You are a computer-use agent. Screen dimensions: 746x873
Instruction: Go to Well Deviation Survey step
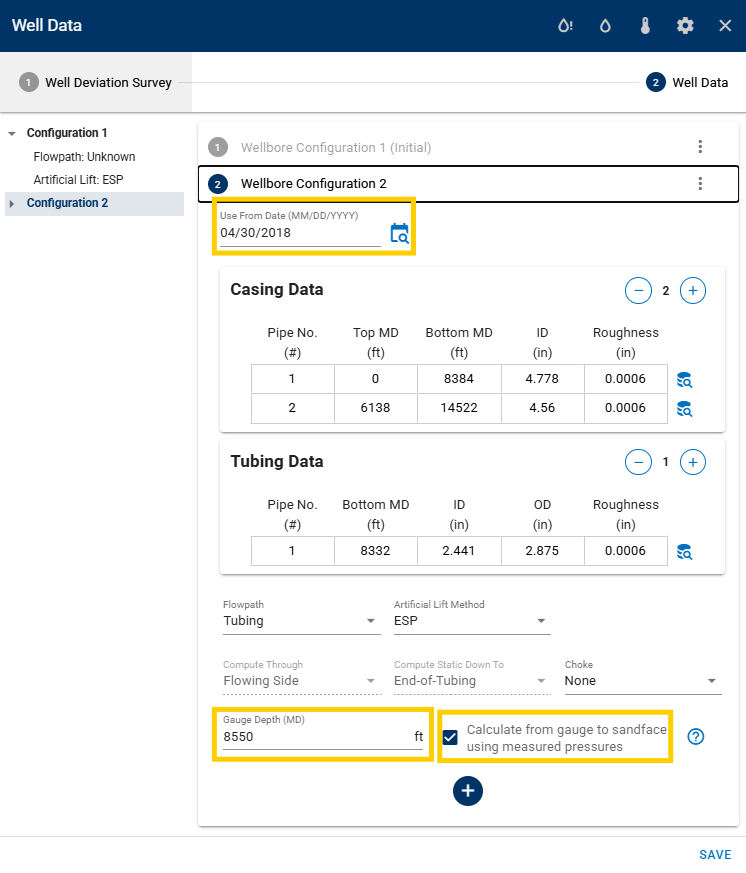[96, 82]
